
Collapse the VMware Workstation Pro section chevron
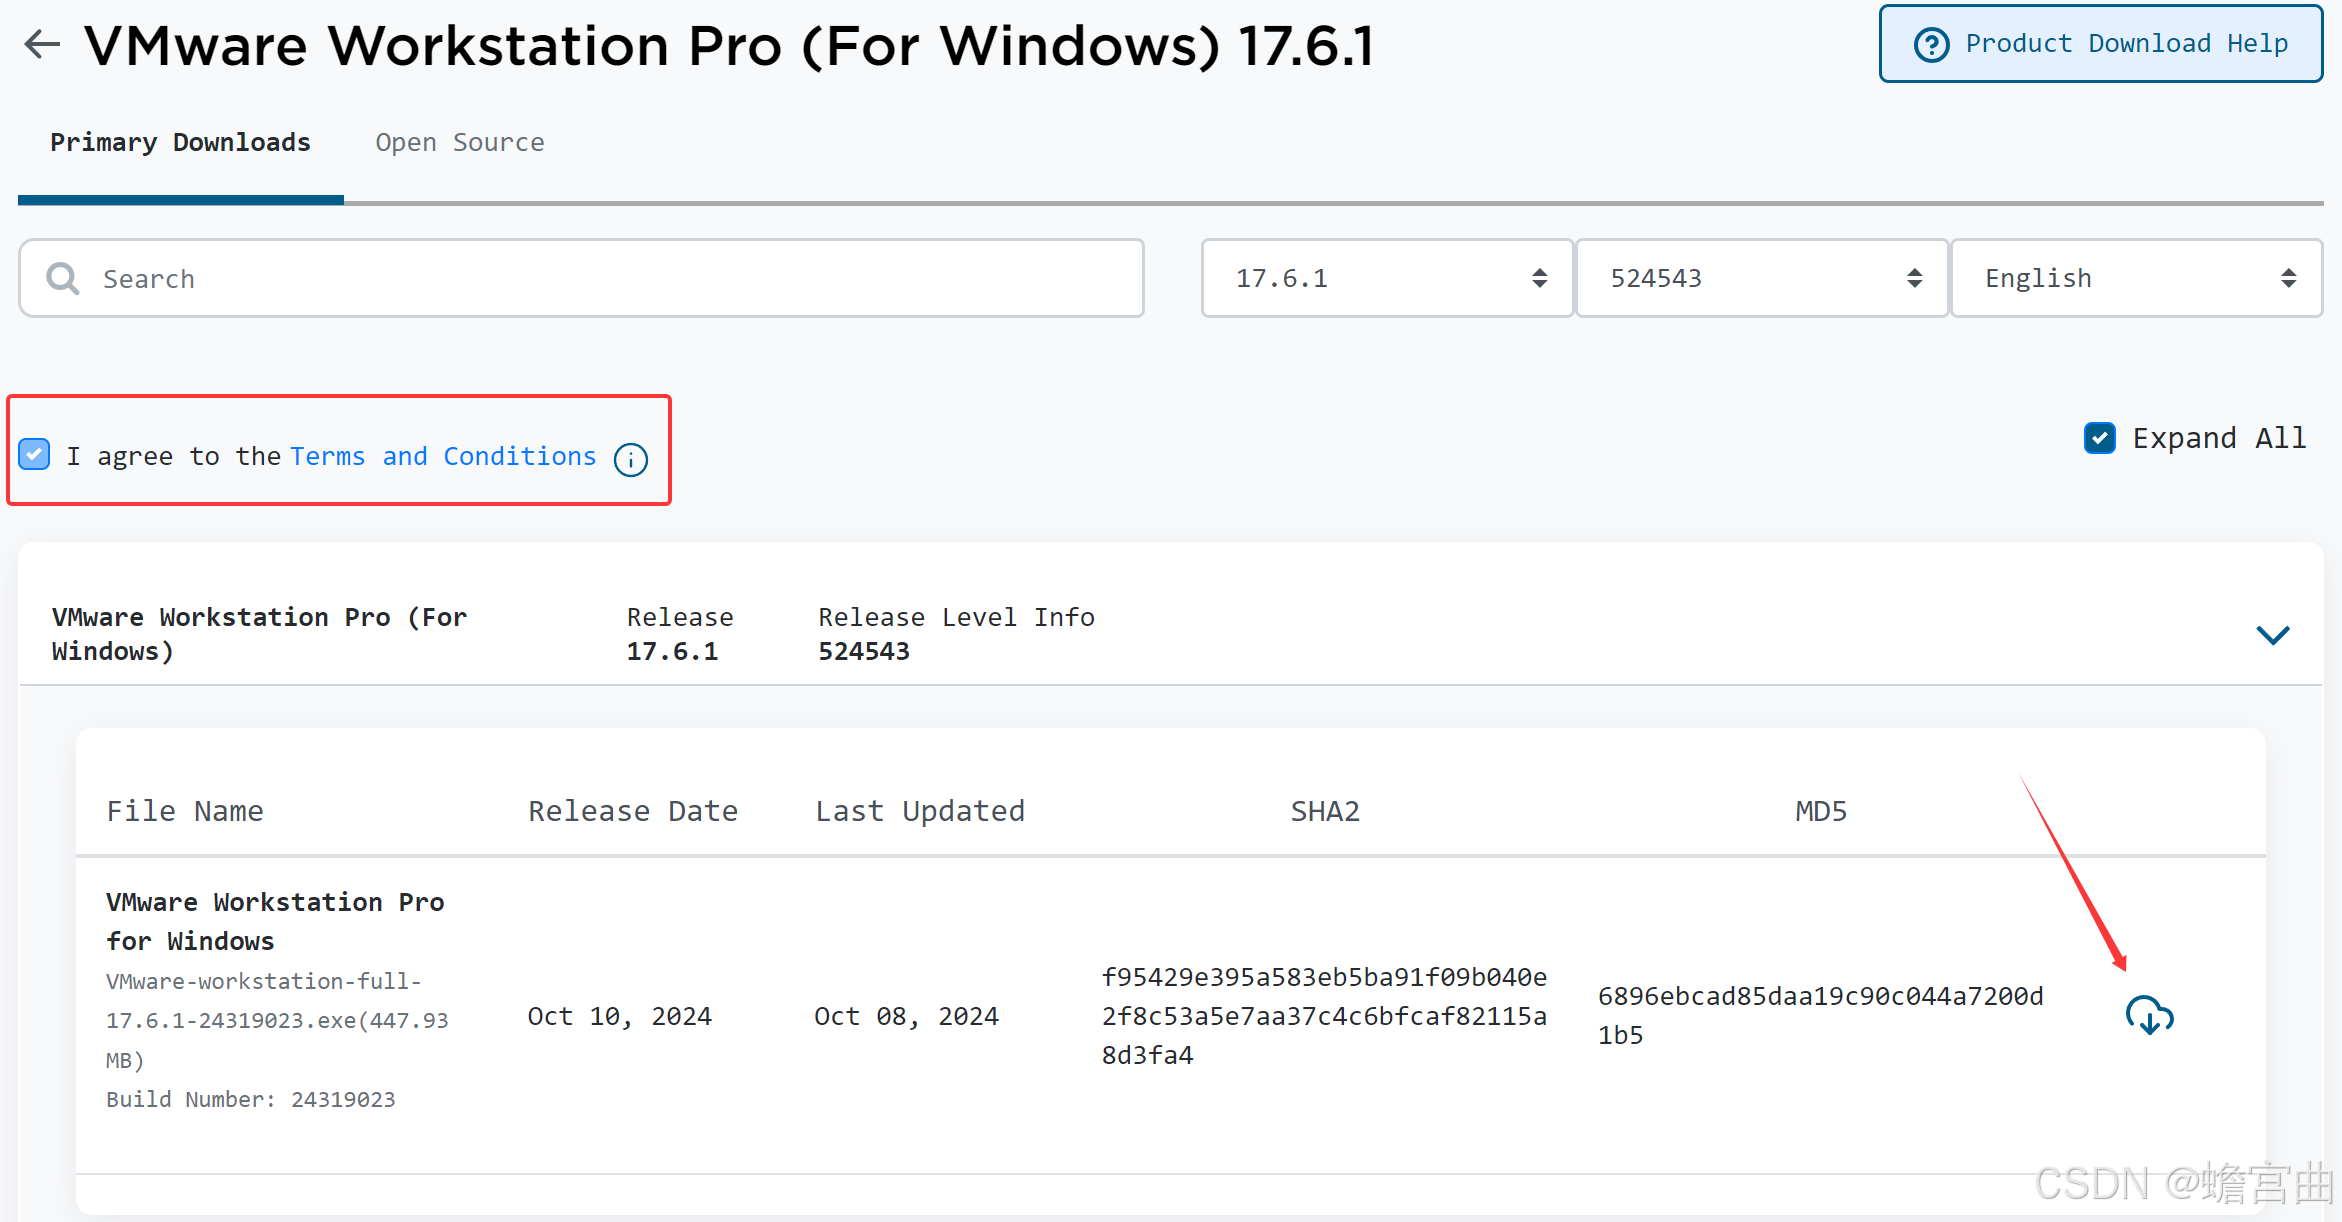point(2272,635)
